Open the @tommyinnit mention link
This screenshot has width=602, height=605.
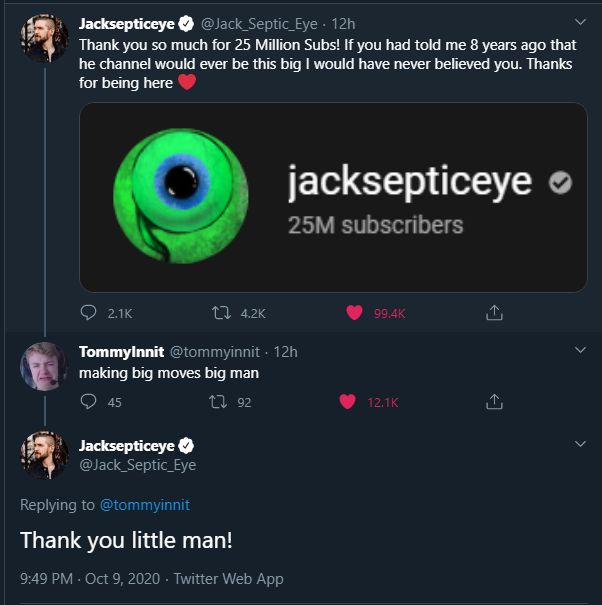(x=144, y=505)
